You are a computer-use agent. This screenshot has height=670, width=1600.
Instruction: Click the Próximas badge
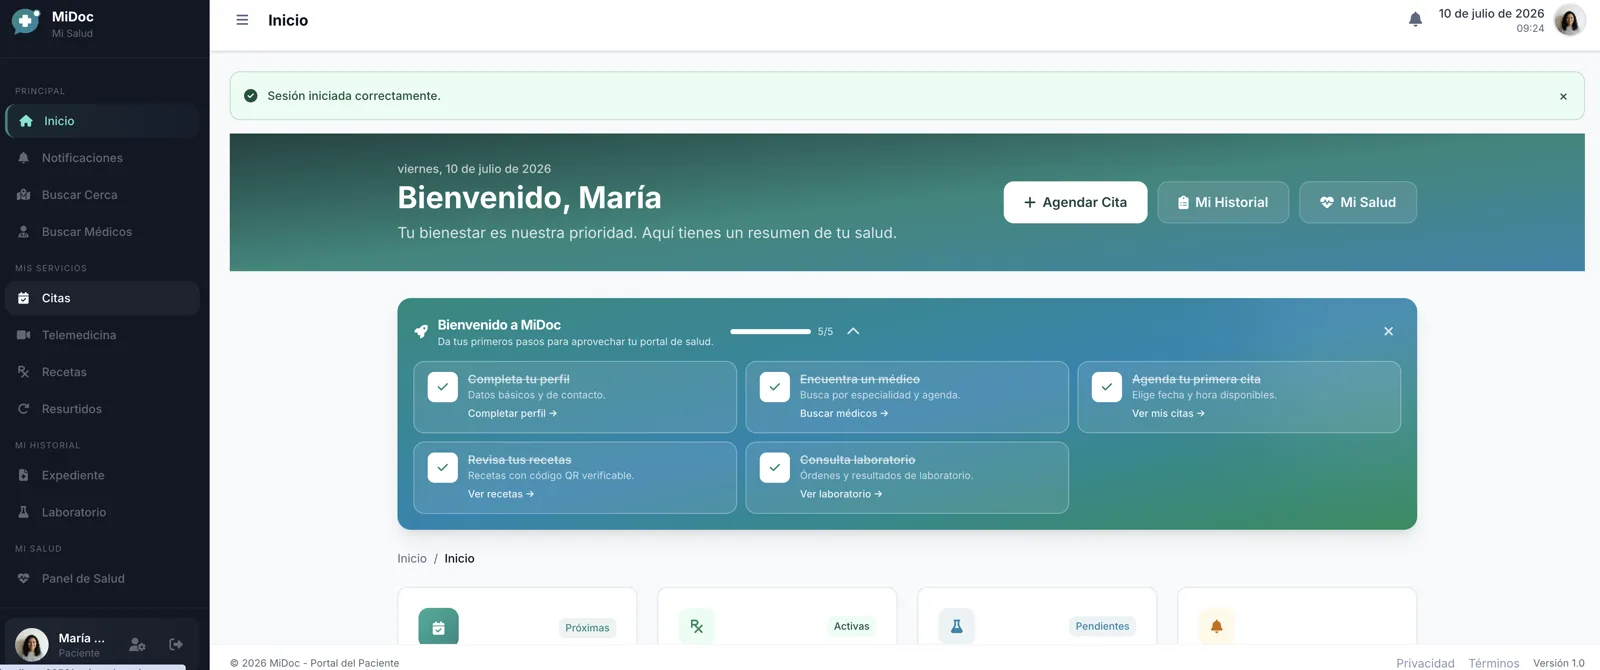click(587, 628)
